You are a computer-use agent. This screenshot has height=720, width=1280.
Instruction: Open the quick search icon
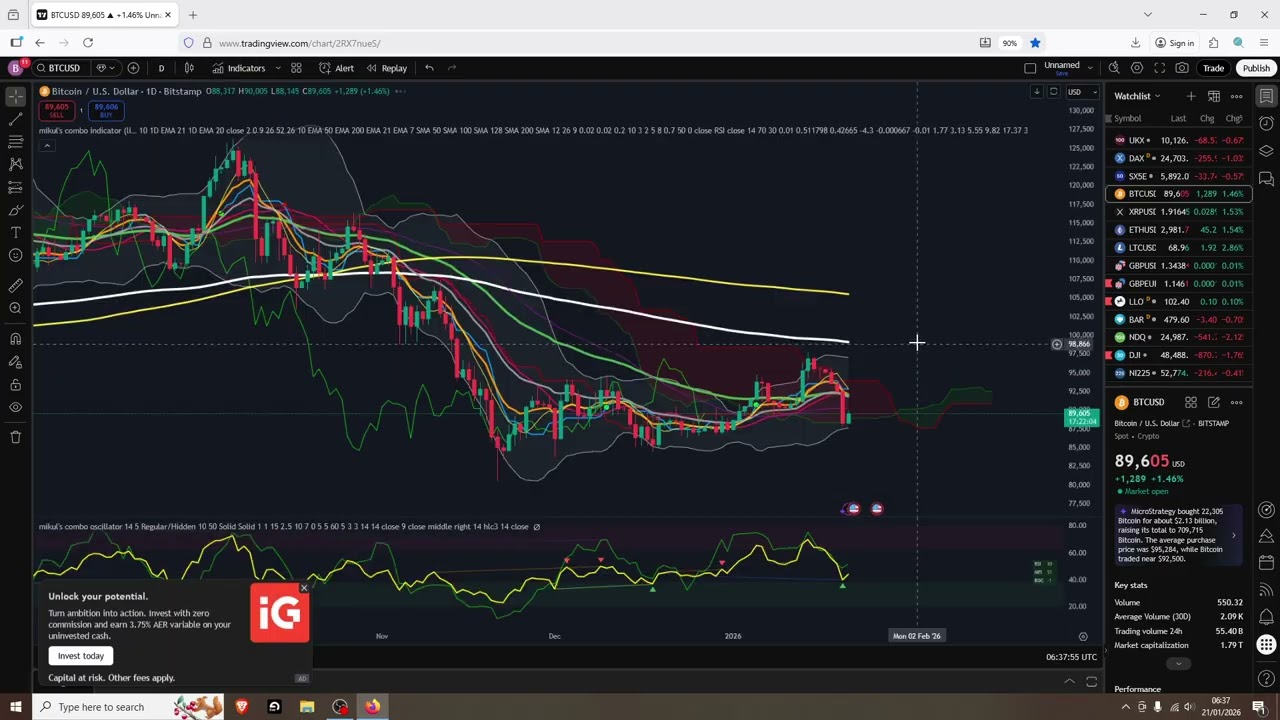point(1114,68)
